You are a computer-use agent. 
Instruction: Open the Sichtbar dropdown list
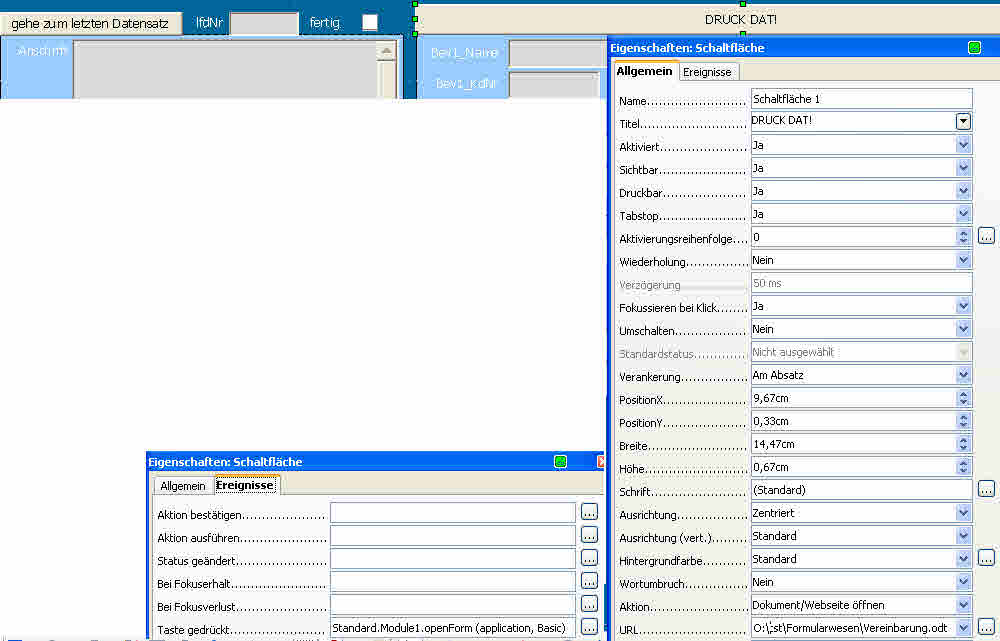click(963, 168)
